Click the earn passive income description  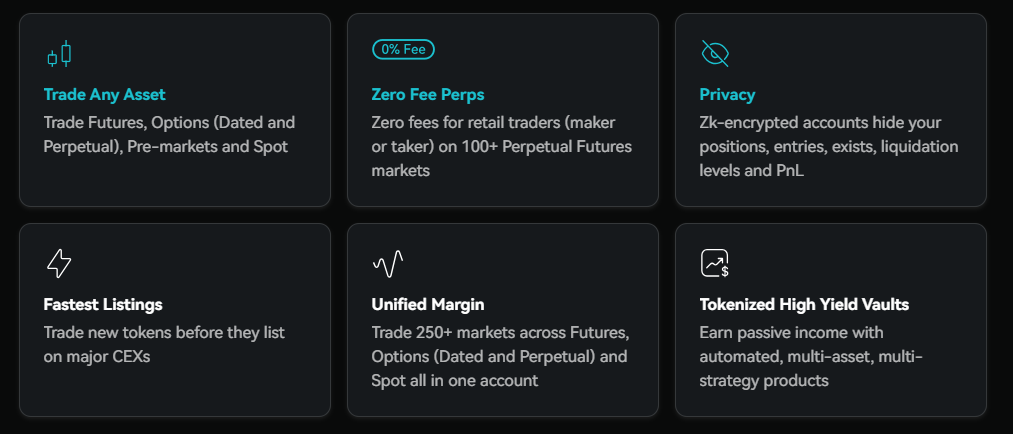pos(808,356)
